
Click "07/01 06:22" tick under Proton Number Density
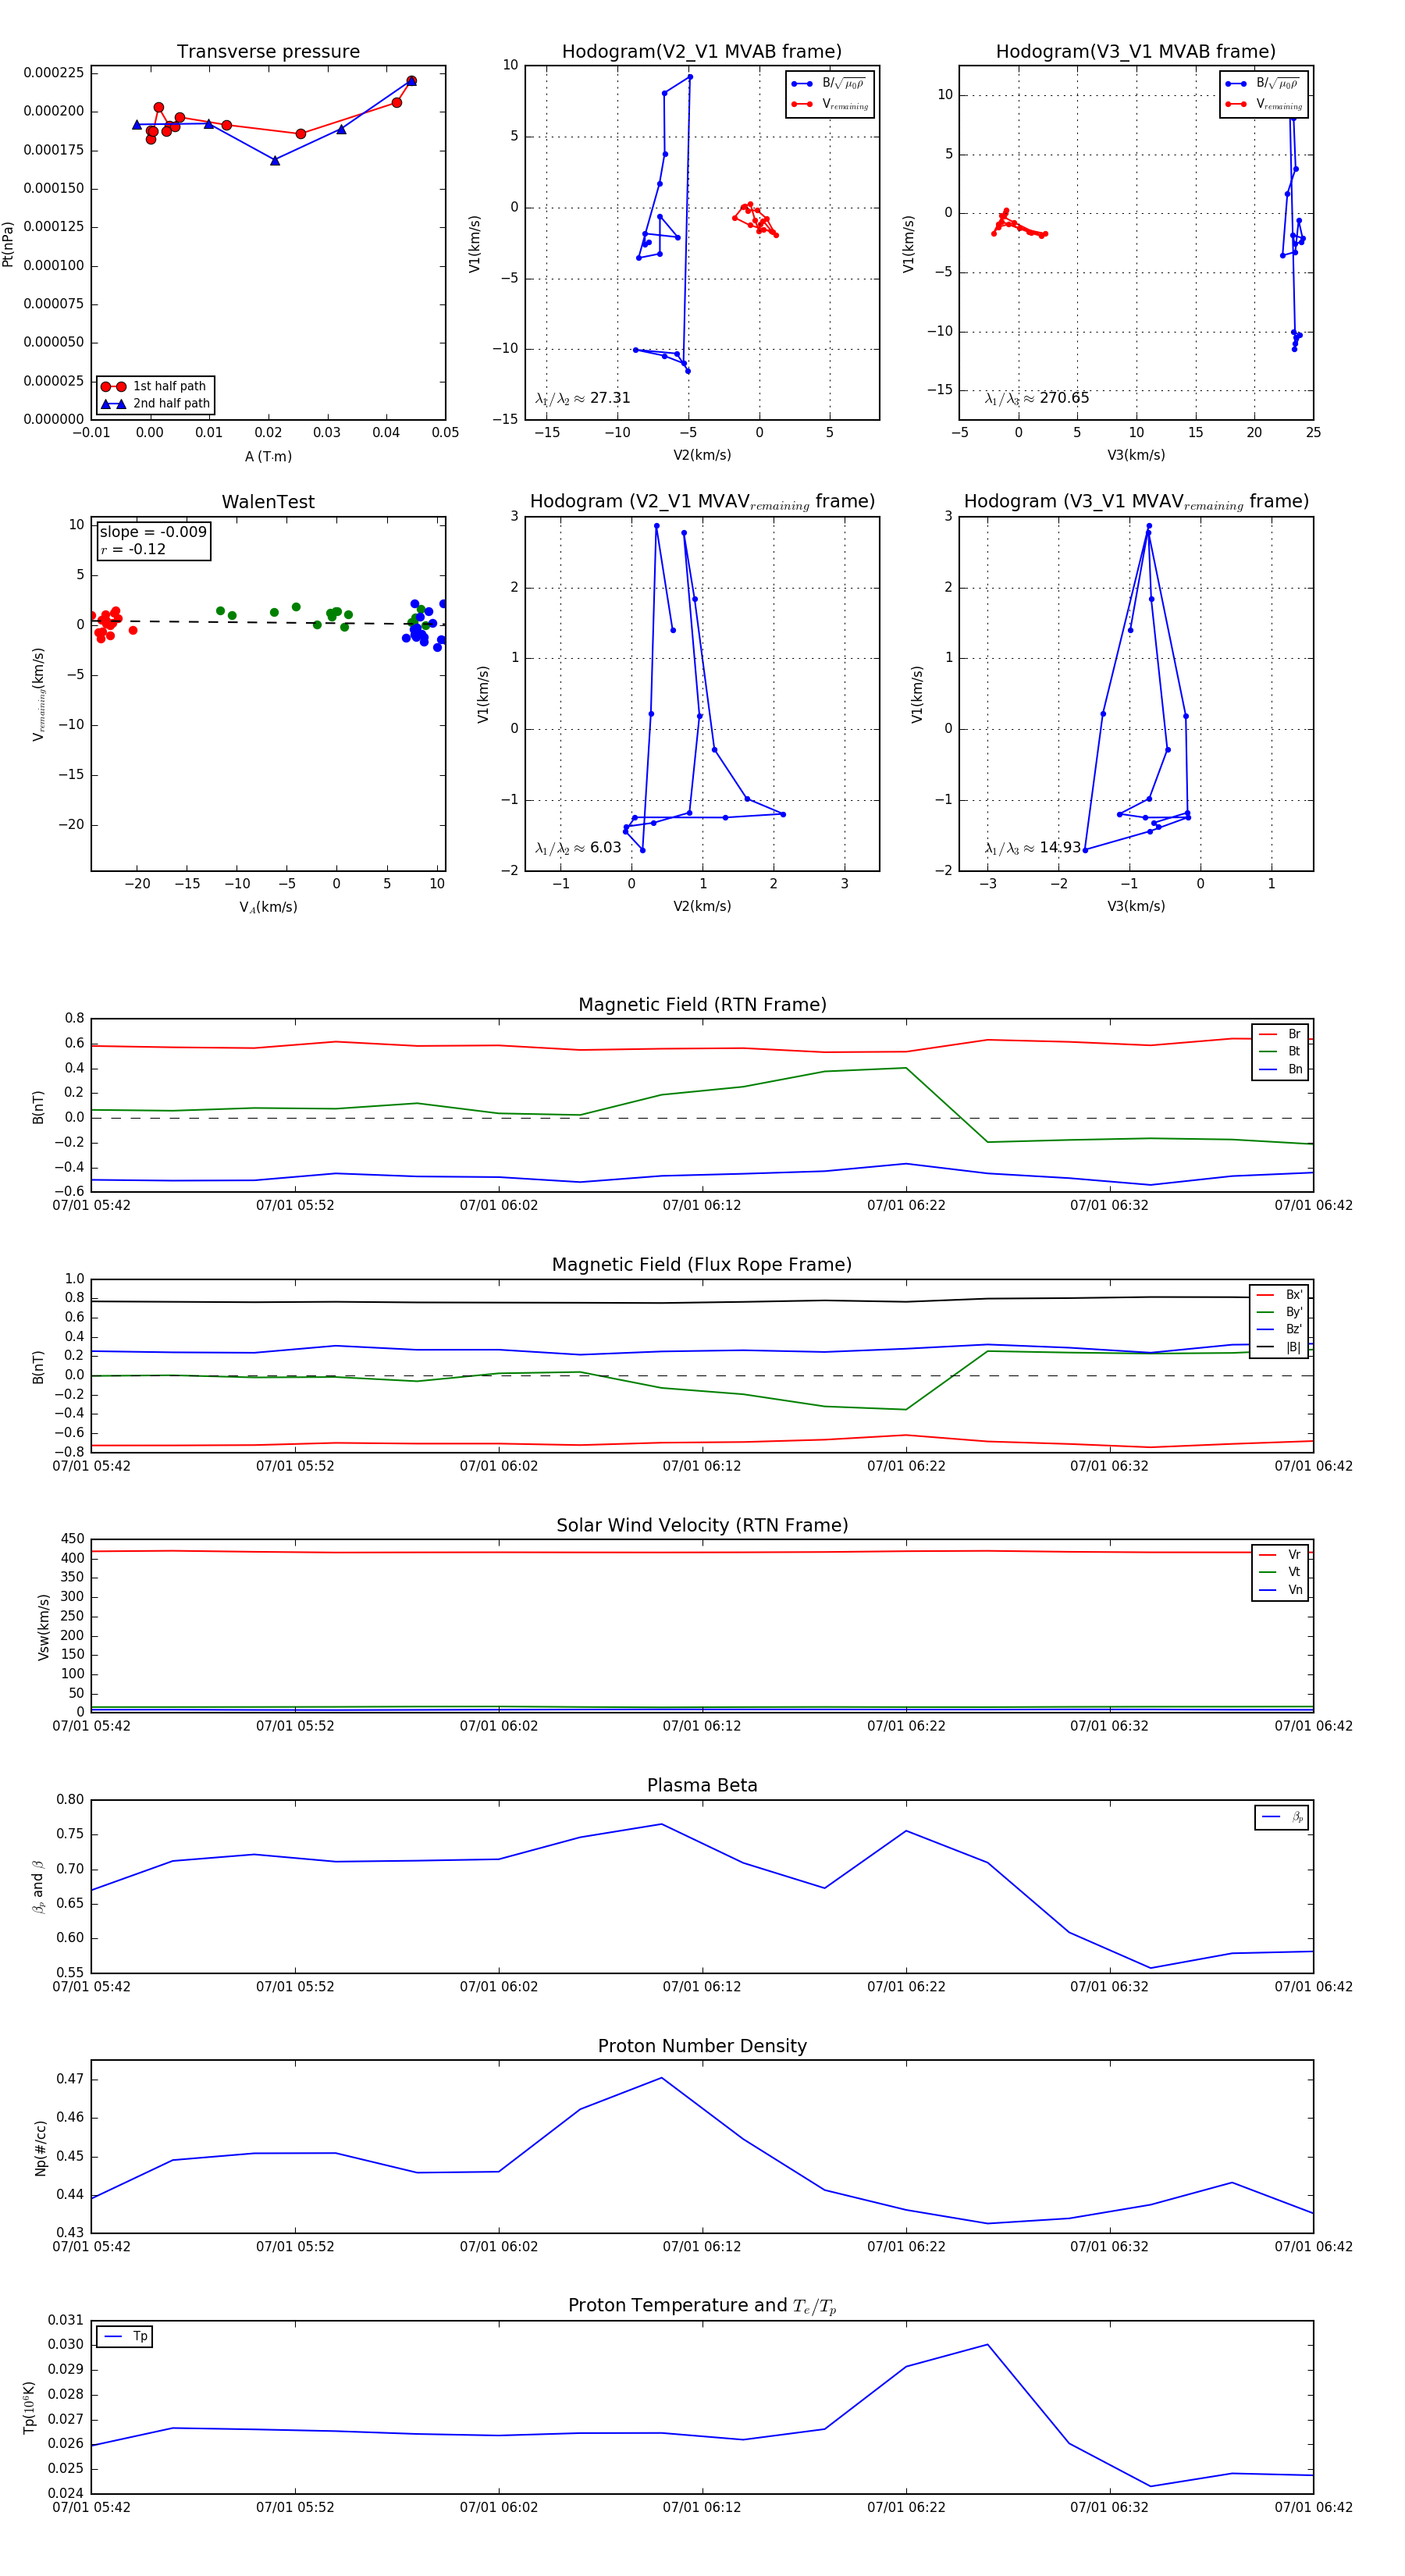tap(906, 2246)
